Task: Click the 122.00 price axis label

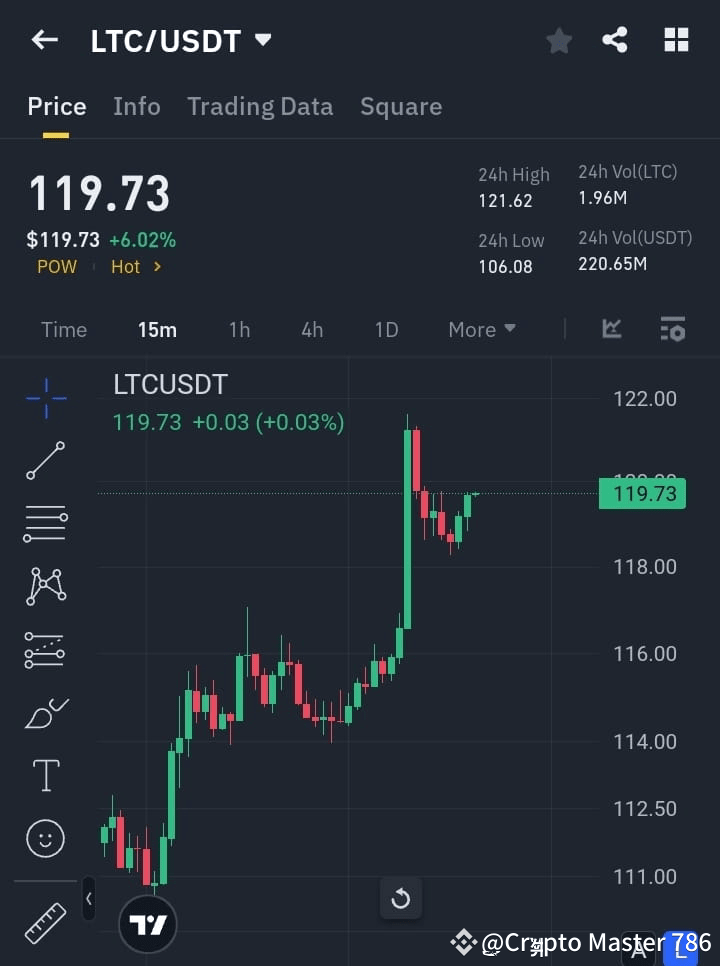Action: (645, 399)
